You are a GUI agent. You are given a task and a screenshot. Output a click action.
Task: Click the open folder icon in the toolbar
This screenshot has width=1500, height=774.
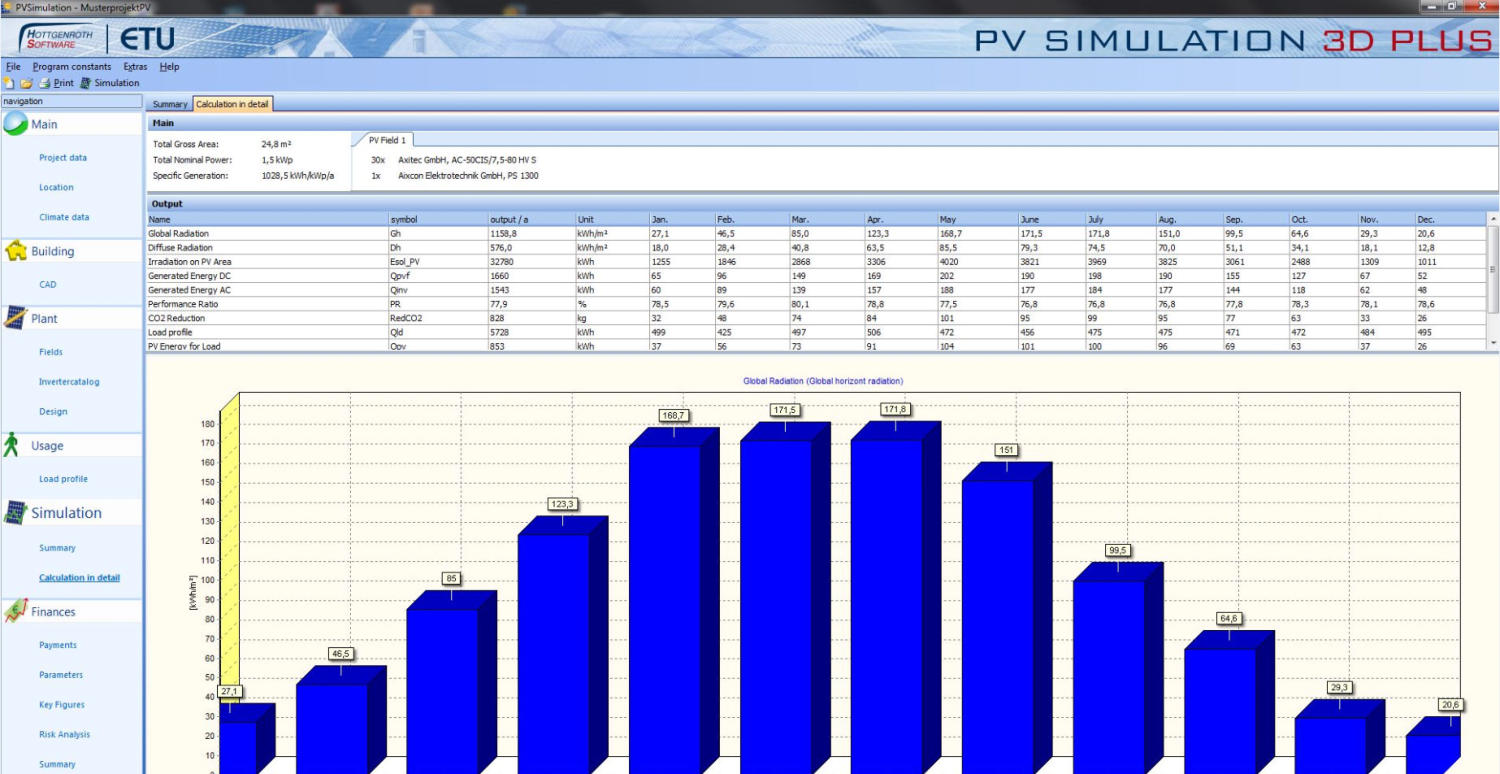26,83
